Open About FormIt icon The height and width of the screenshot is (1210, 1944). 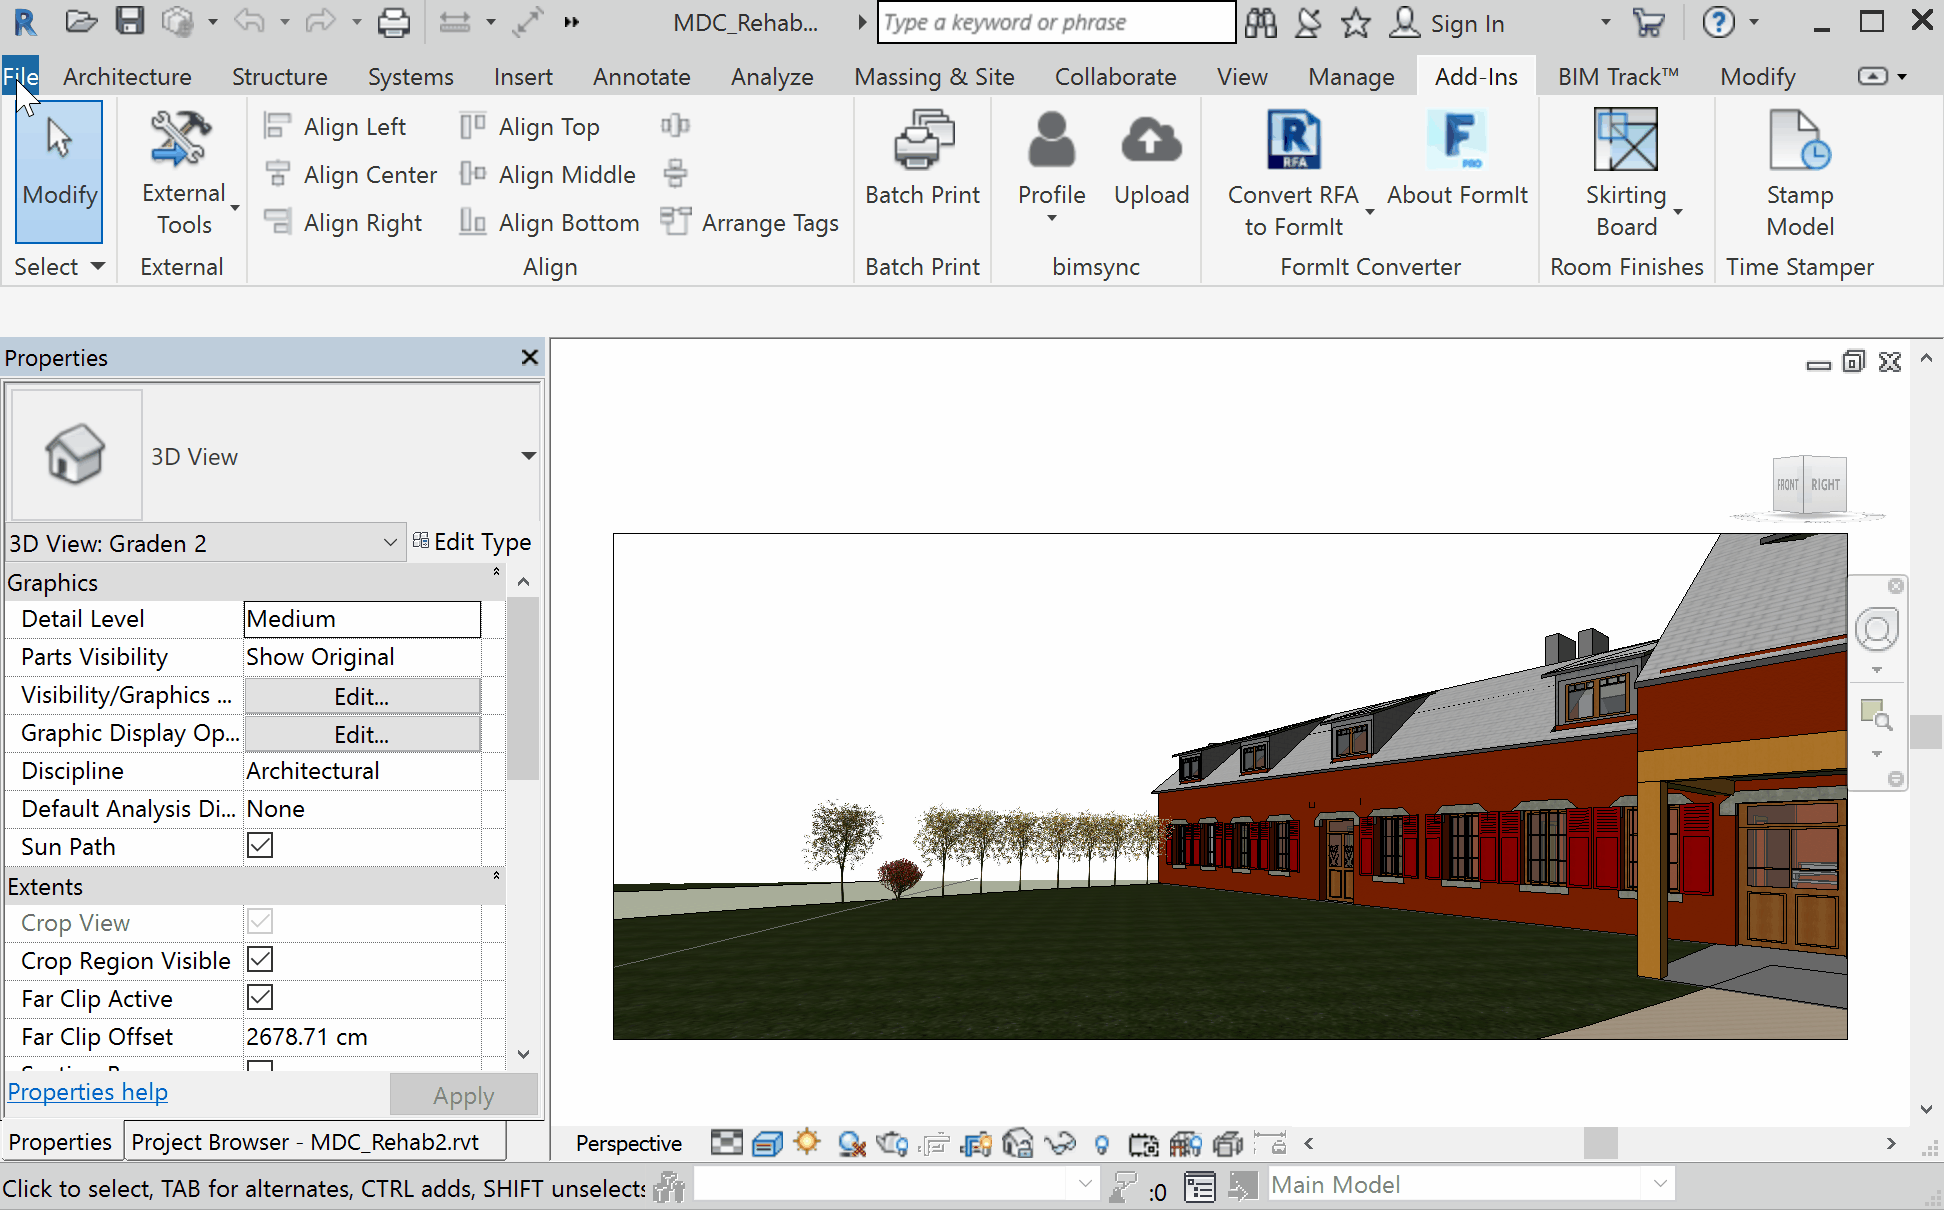pyautogui.click(x=1457, y=139)
